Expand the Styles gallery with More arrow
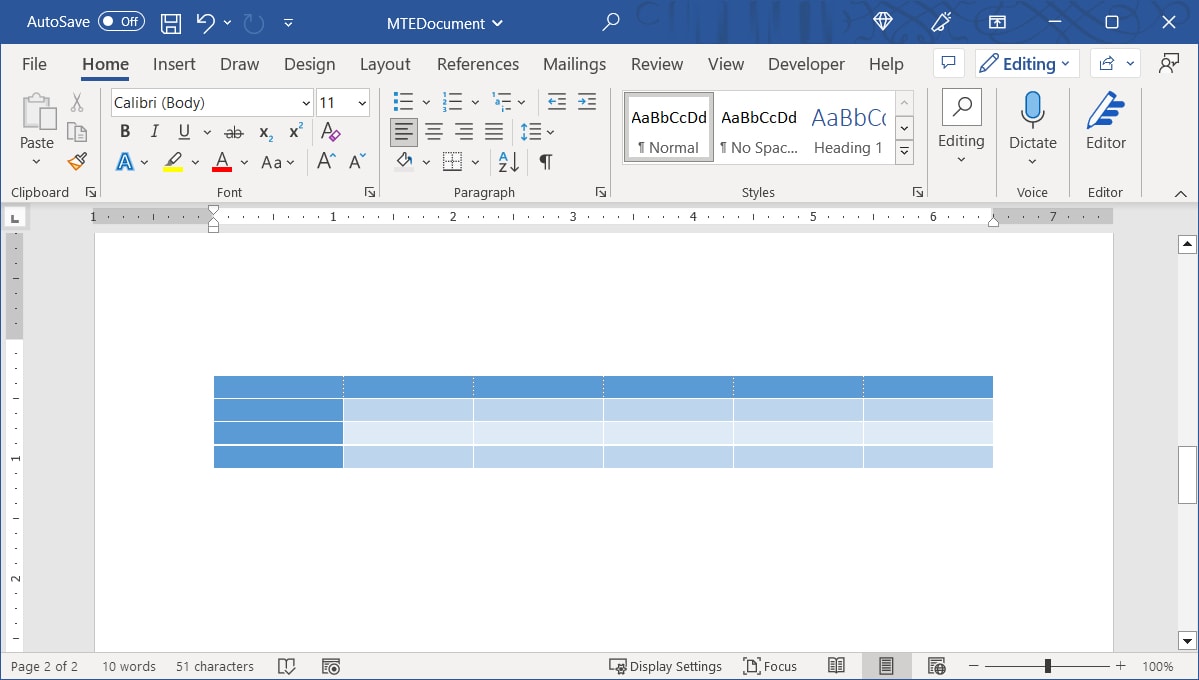Screen dimensions: 1199x680 [x=903, y=151]
